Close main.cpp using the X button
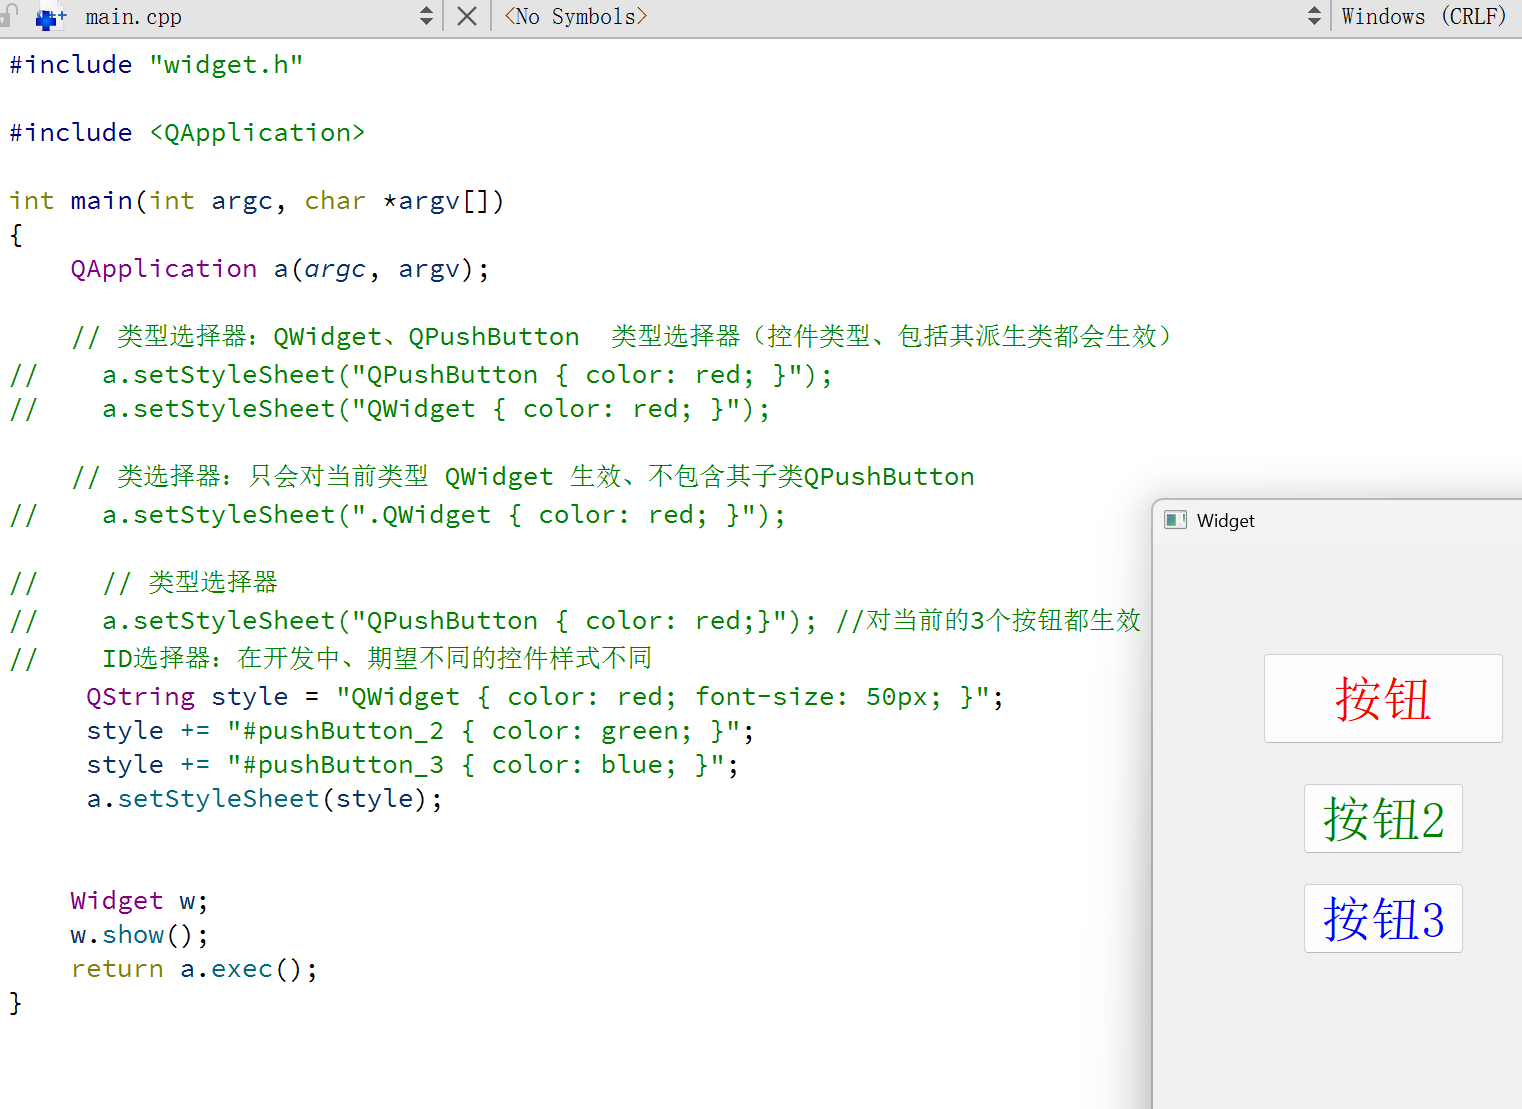This screenshot has height=1109, width=1522. 466,16
